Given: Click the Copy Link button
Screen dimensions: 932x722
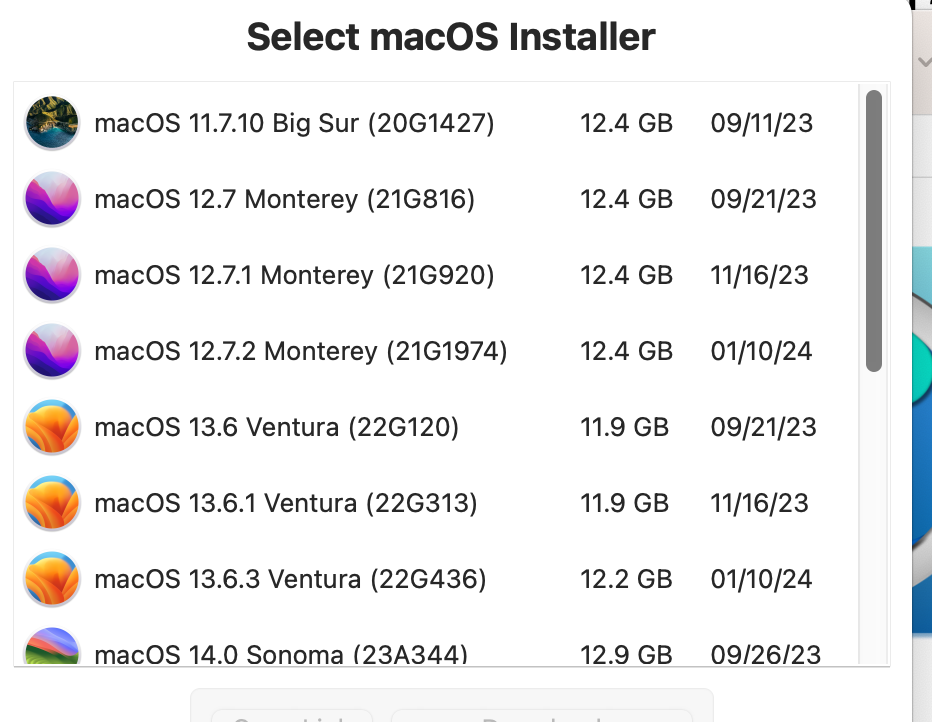Looking at the screenshot, I should pos(291,715).
